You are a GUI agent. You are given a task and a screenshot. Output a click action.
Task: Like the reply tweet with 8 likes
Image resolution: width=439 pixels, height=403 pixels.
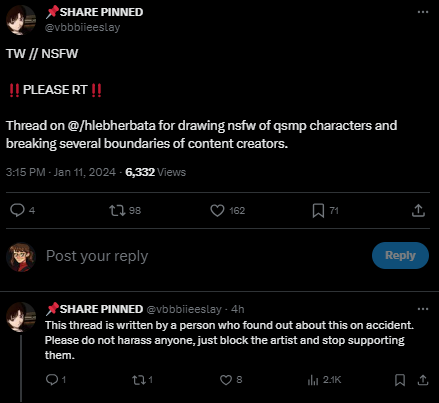[x=226, y=380]
